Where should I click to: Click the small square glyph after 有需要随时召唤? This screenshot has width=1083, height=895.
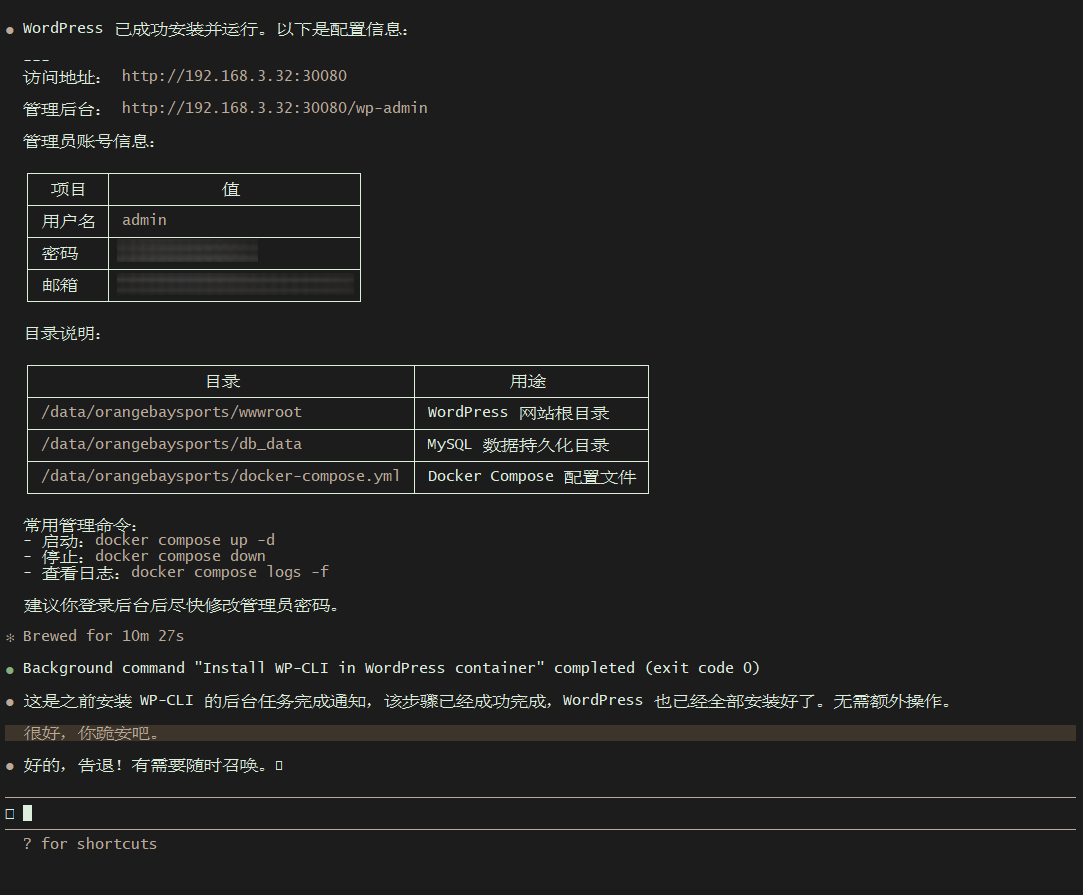click(x=279, y=765)
